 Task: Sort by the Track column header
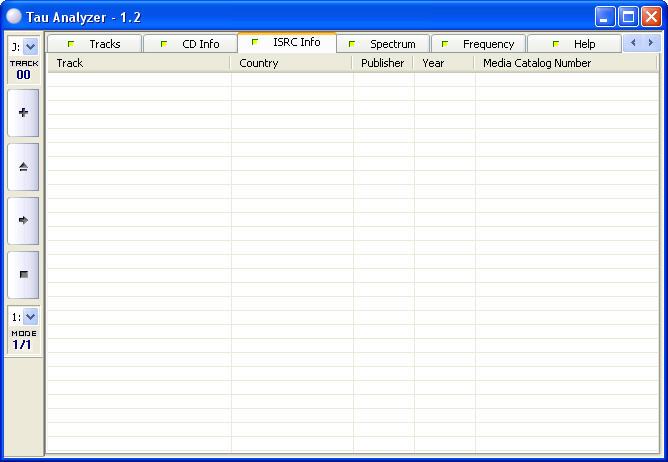(139, 63)
